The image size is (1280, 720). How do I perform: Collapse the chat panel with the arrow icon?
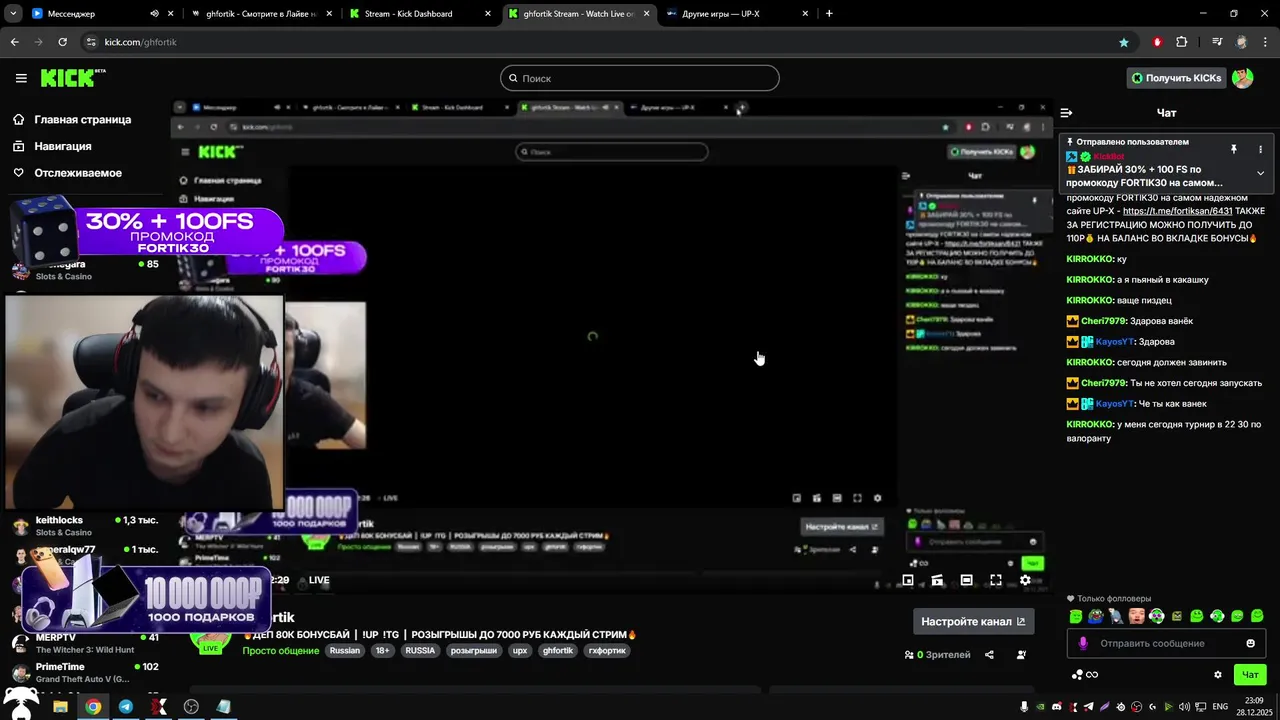1066,113
